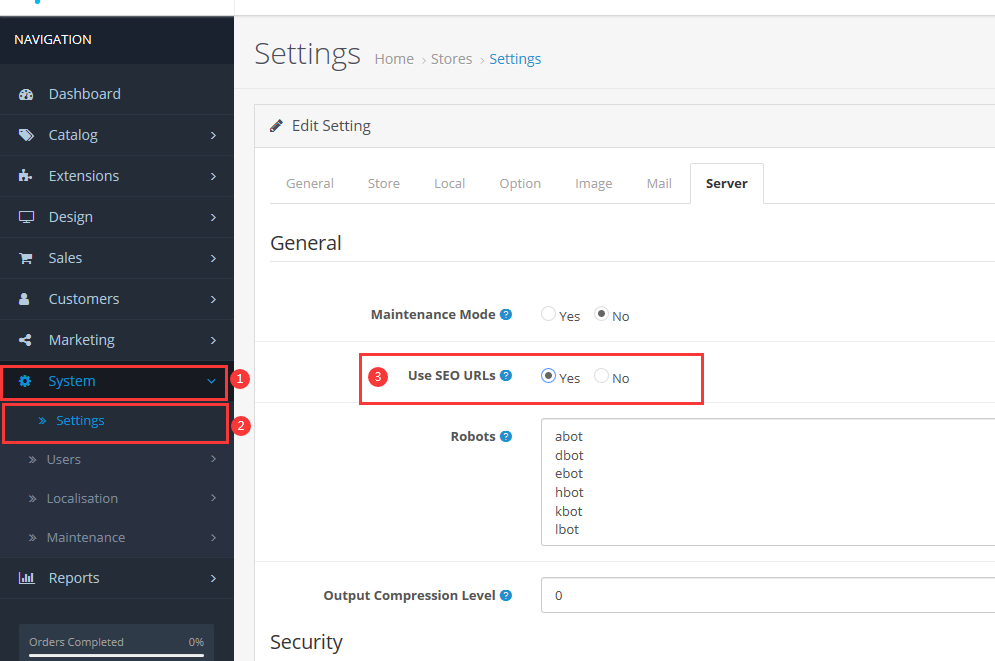
Task: Open Settings in the System submenu
Action: point(80,421)
